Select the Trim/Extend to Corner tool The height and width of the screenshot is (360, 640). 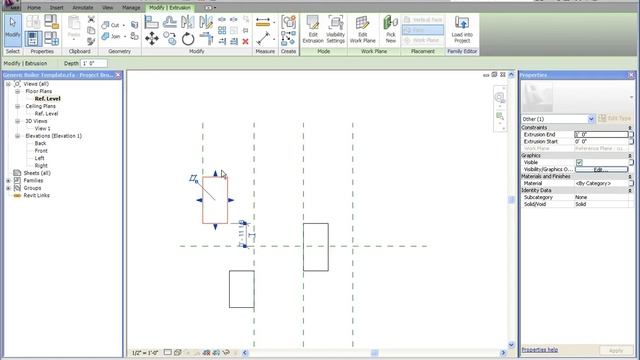[x=206, y=39]
